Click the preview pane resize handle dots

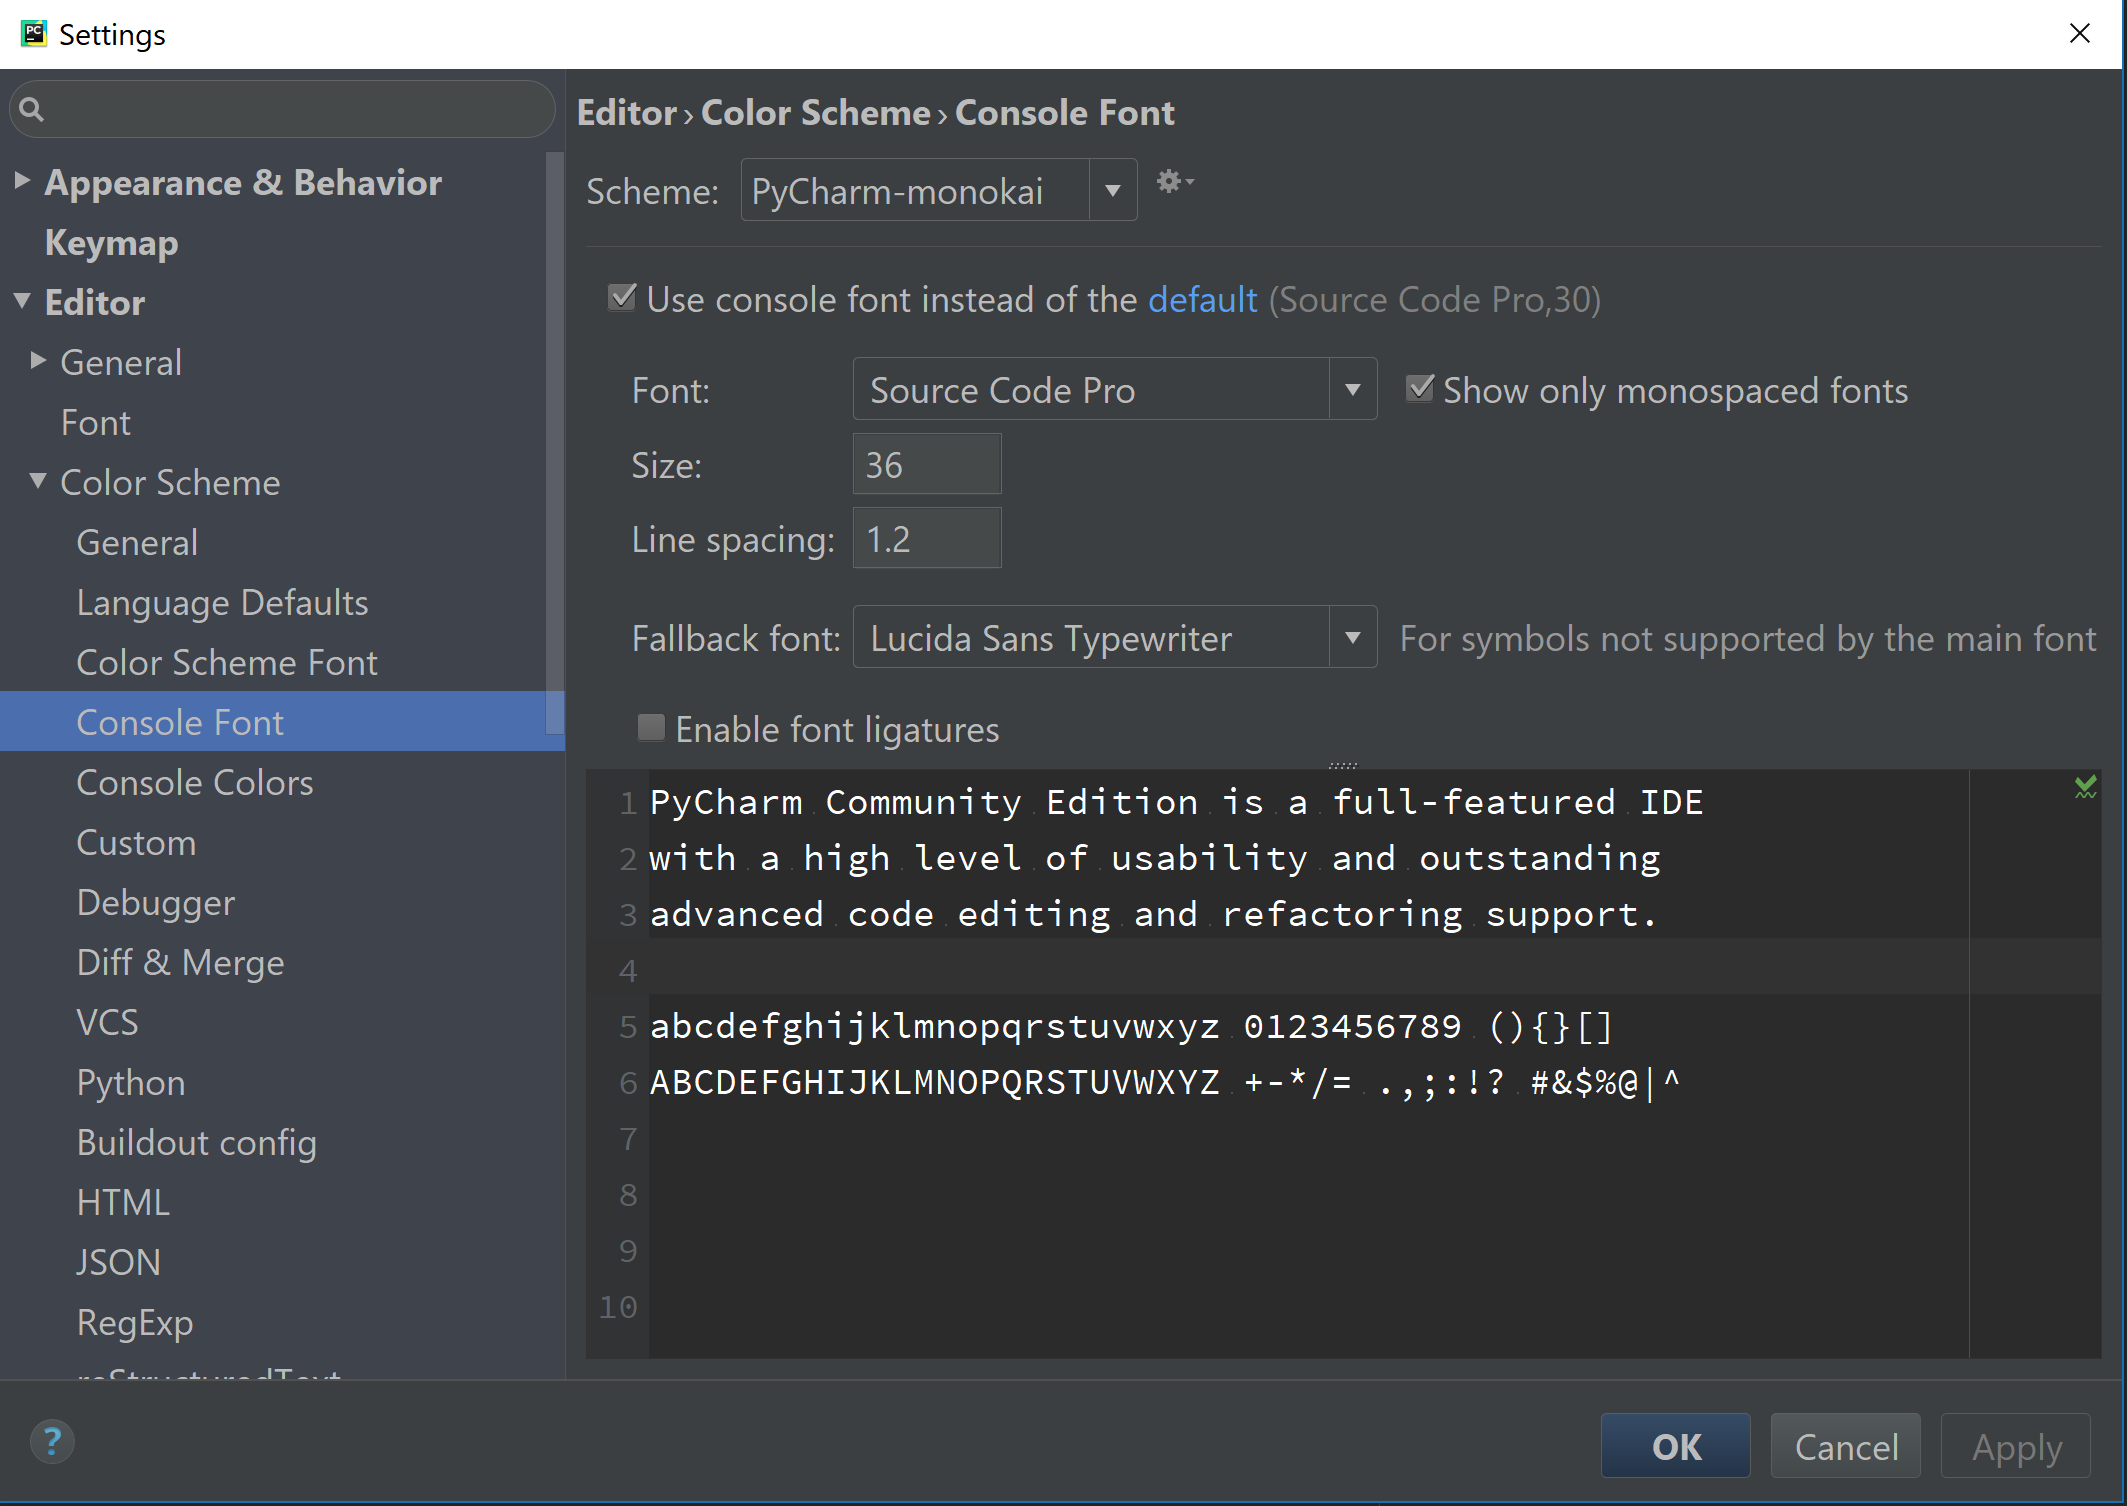coord(1343,765)
